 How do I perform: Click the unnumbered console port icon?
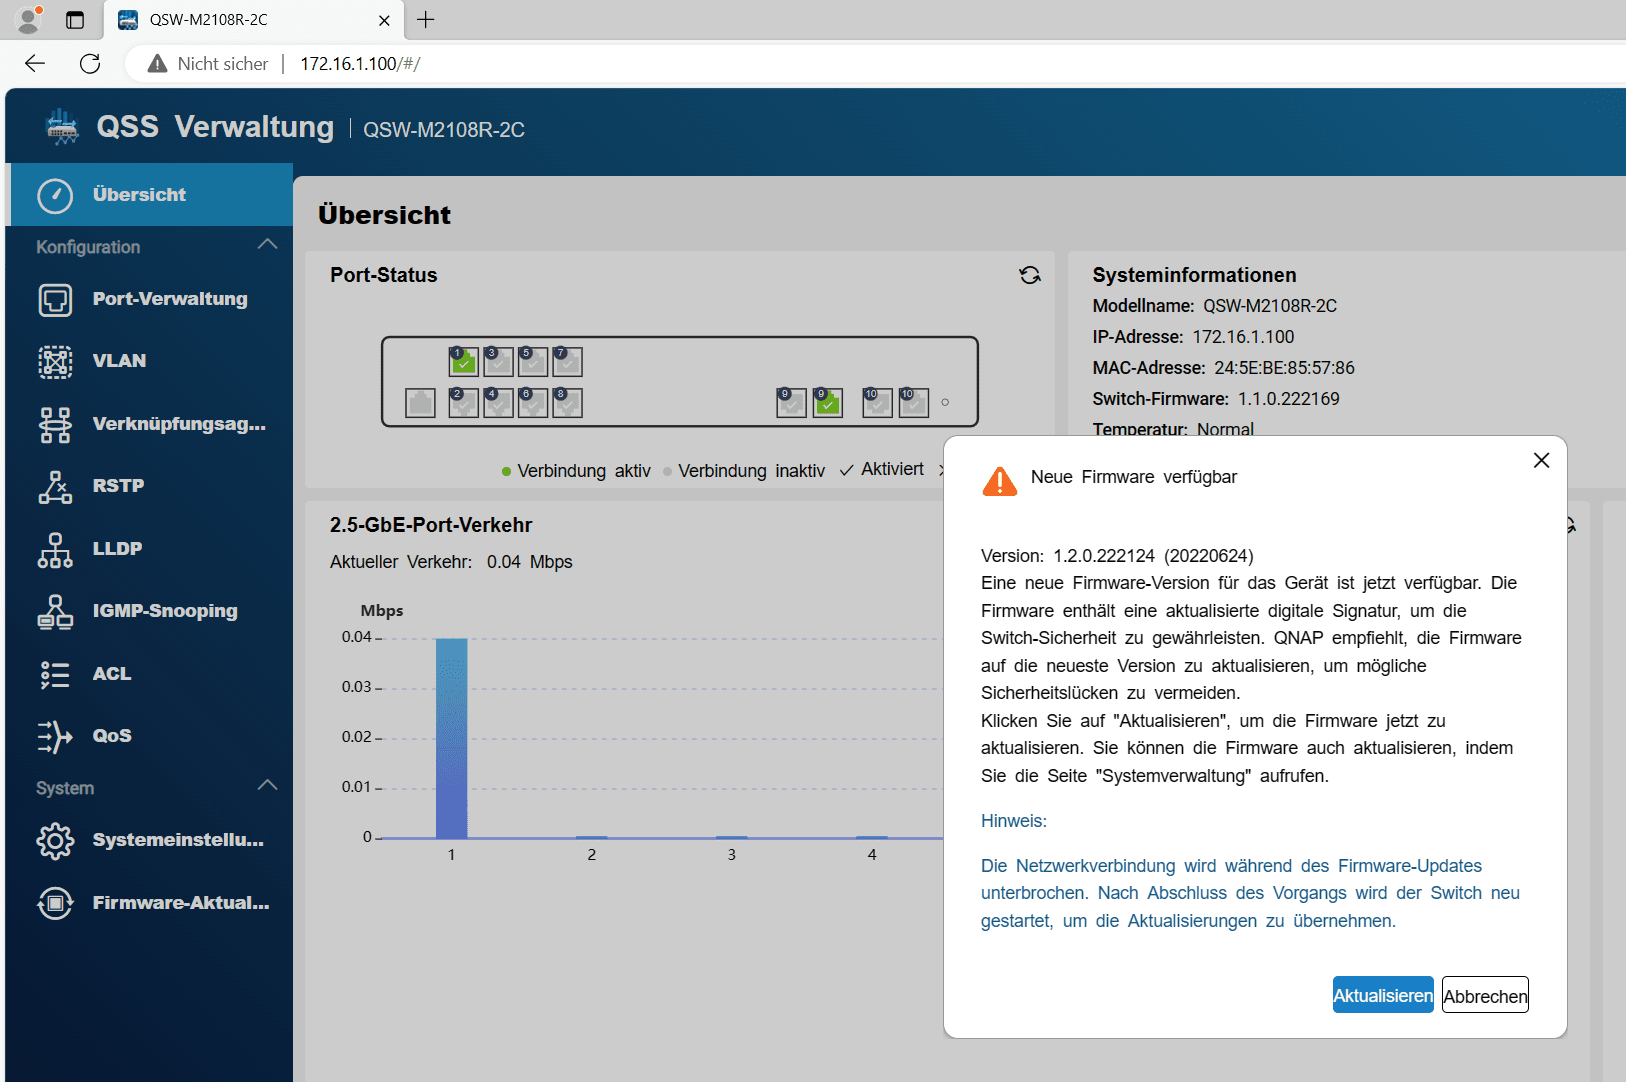pyautogui.click(x=420, y=403)
